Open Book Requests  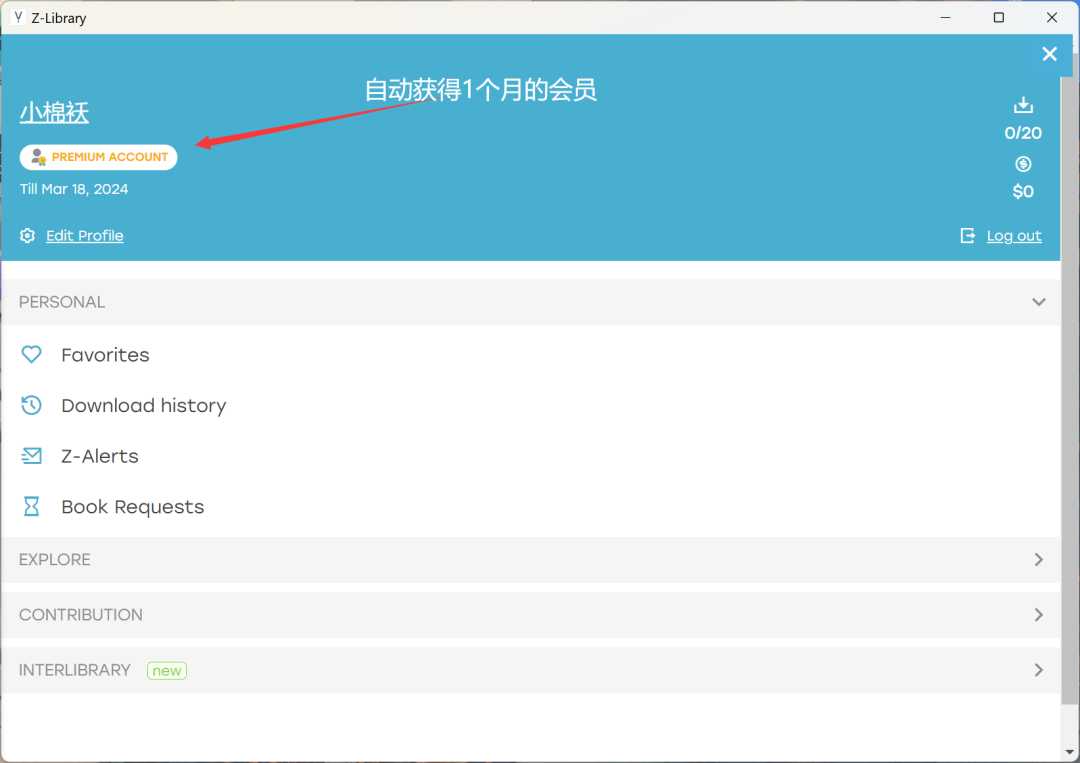[133, 507]
